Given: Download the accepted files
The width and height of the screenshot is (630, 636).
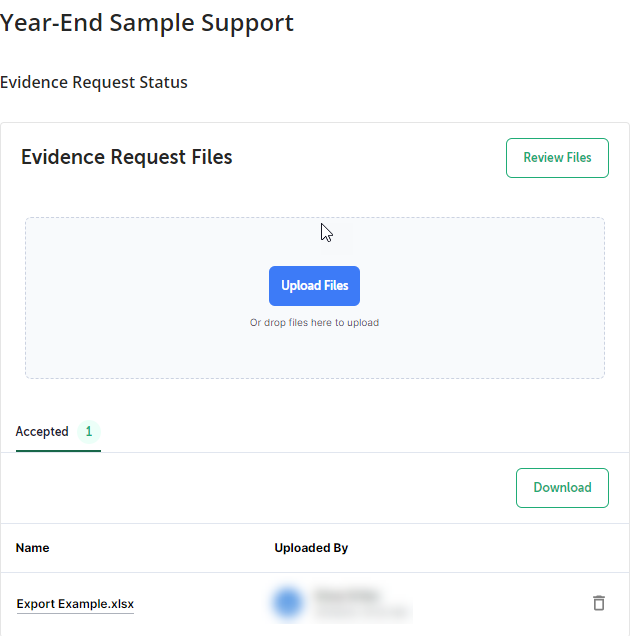Looking at the screenshot, I should tap(562, 488).
